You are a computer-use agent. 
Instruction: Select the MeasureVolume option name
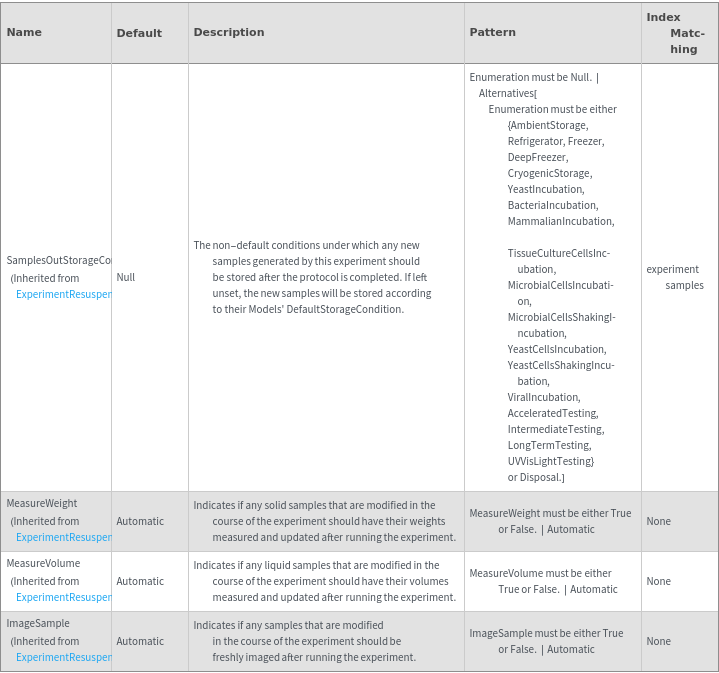[x=43, y=563]
